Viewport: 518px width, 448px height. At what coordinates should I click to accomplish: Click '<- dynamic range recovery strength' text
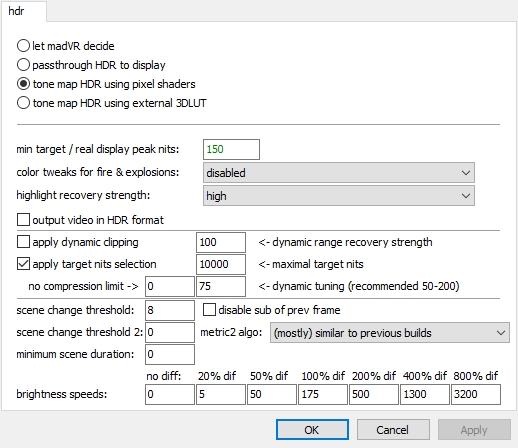(345, 242)
